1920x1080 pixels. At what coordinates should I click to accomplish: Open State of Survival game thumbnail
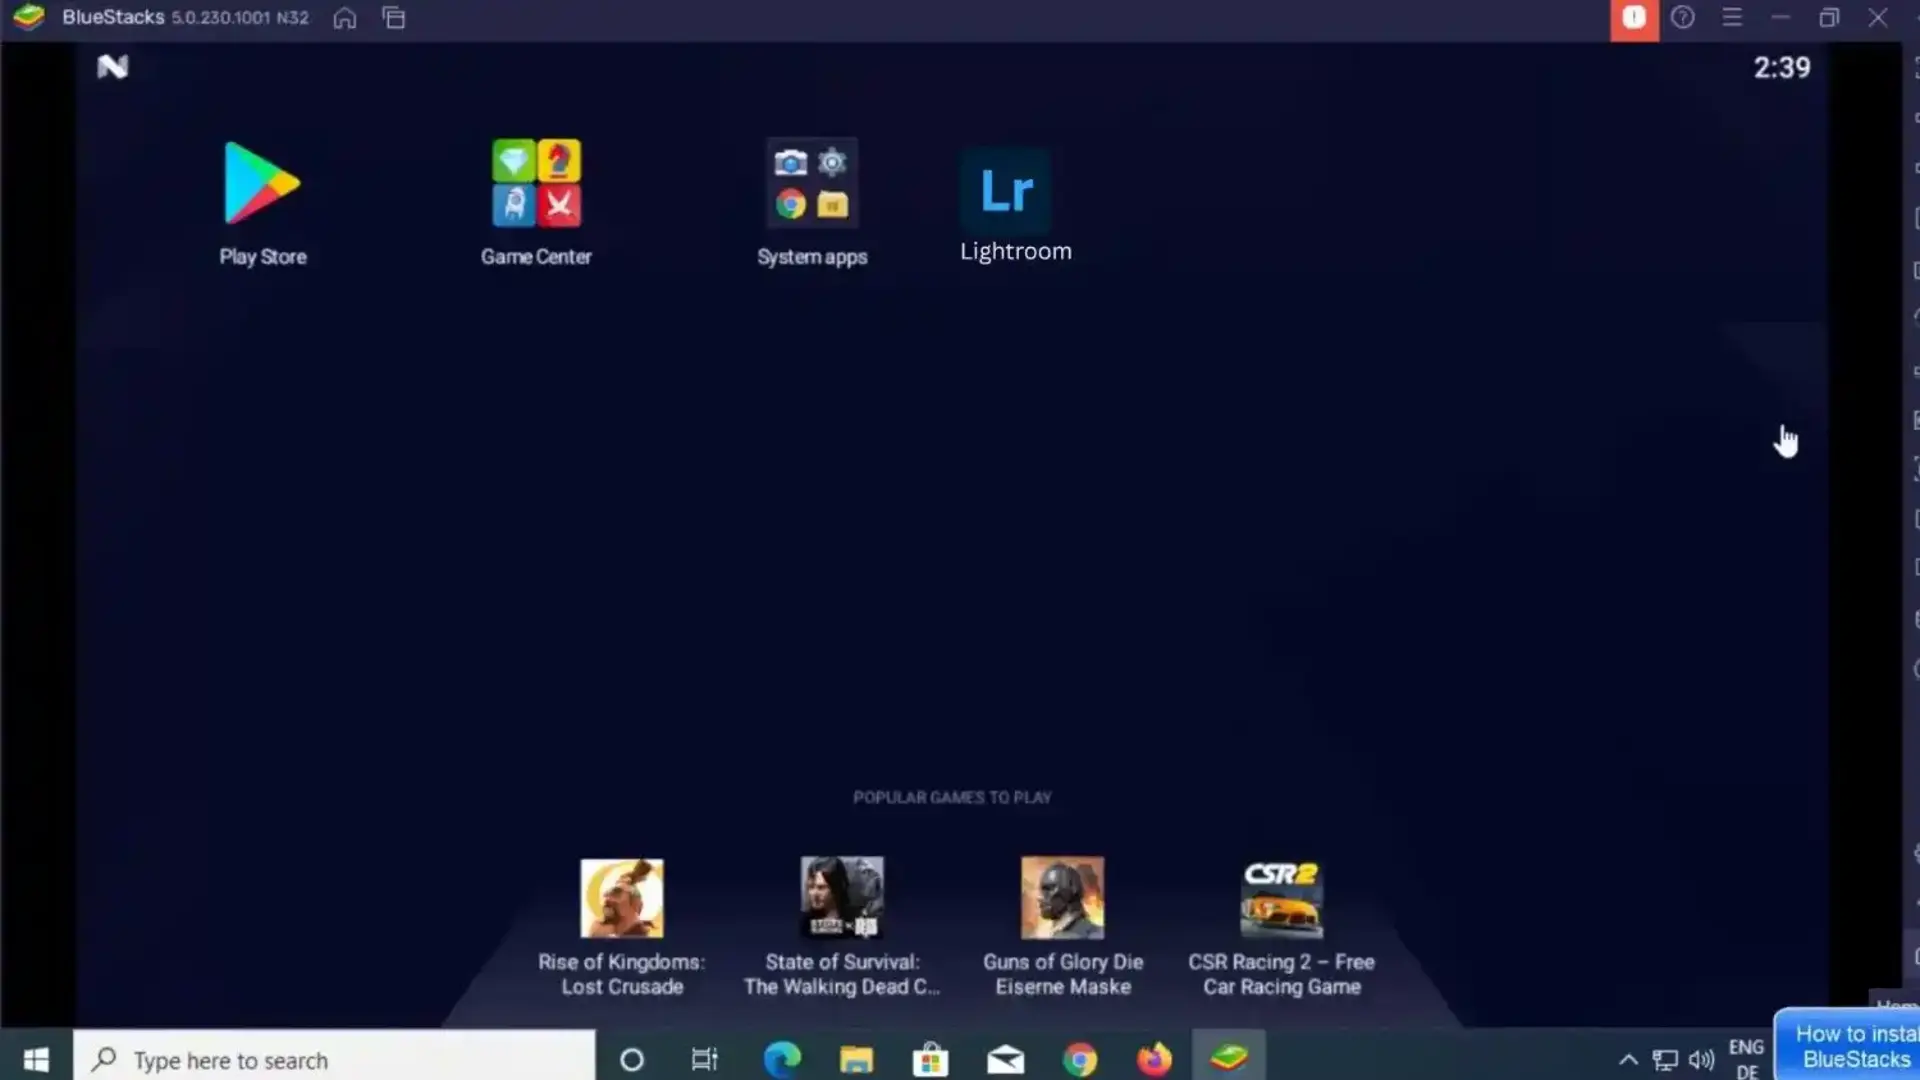point(842,897)
